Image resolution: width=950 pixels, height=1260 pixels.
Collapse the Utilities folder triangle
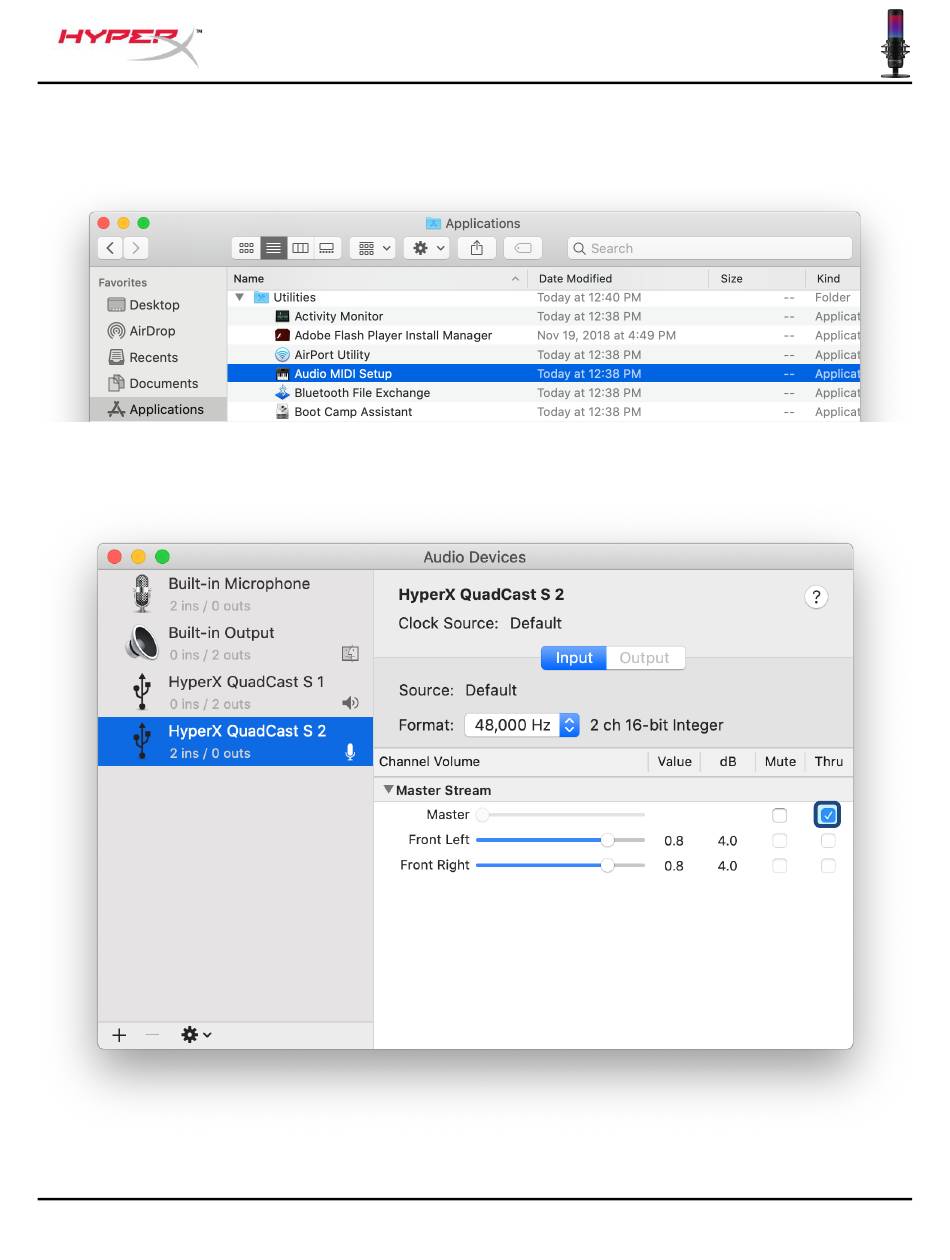tap(239, 297)
